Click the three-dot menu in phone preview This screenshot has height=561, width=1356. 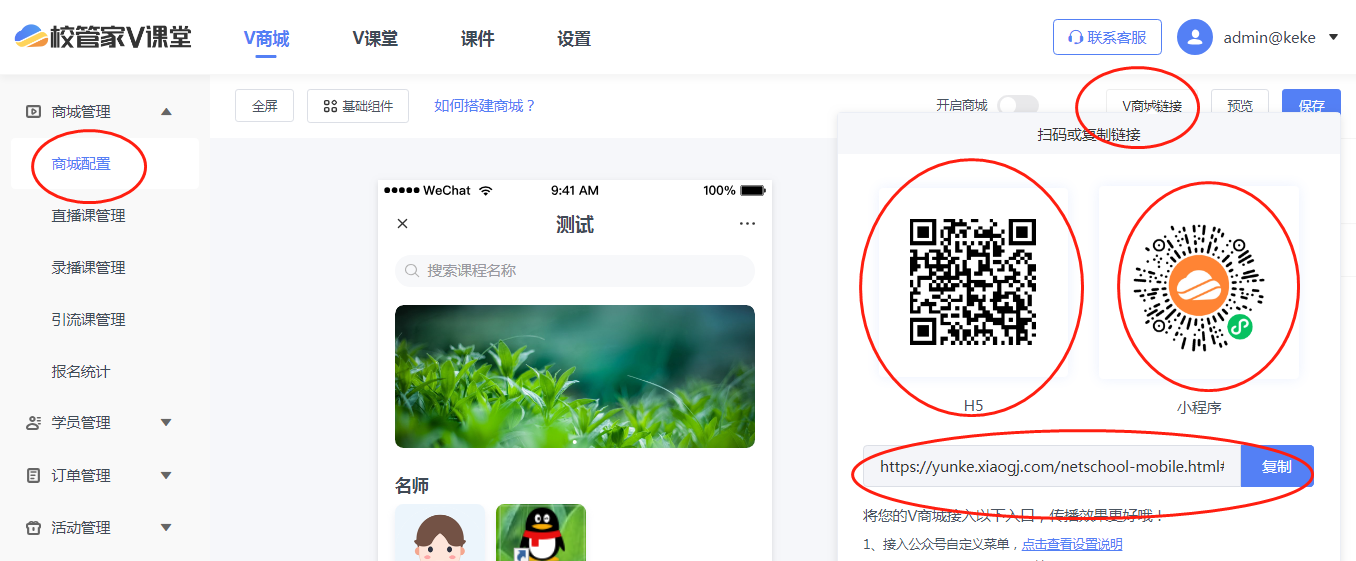pos(747,224)
